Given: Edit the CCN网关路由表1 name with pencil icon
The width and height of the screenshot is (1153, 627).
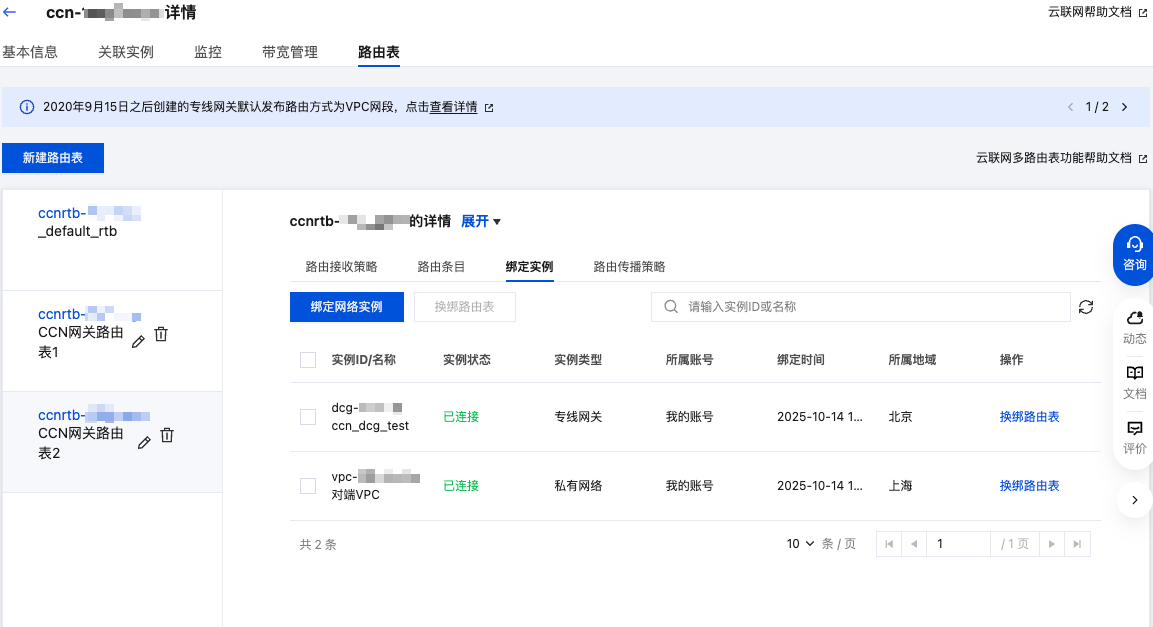Looking at the screenshot, I should tap(138, 341).
